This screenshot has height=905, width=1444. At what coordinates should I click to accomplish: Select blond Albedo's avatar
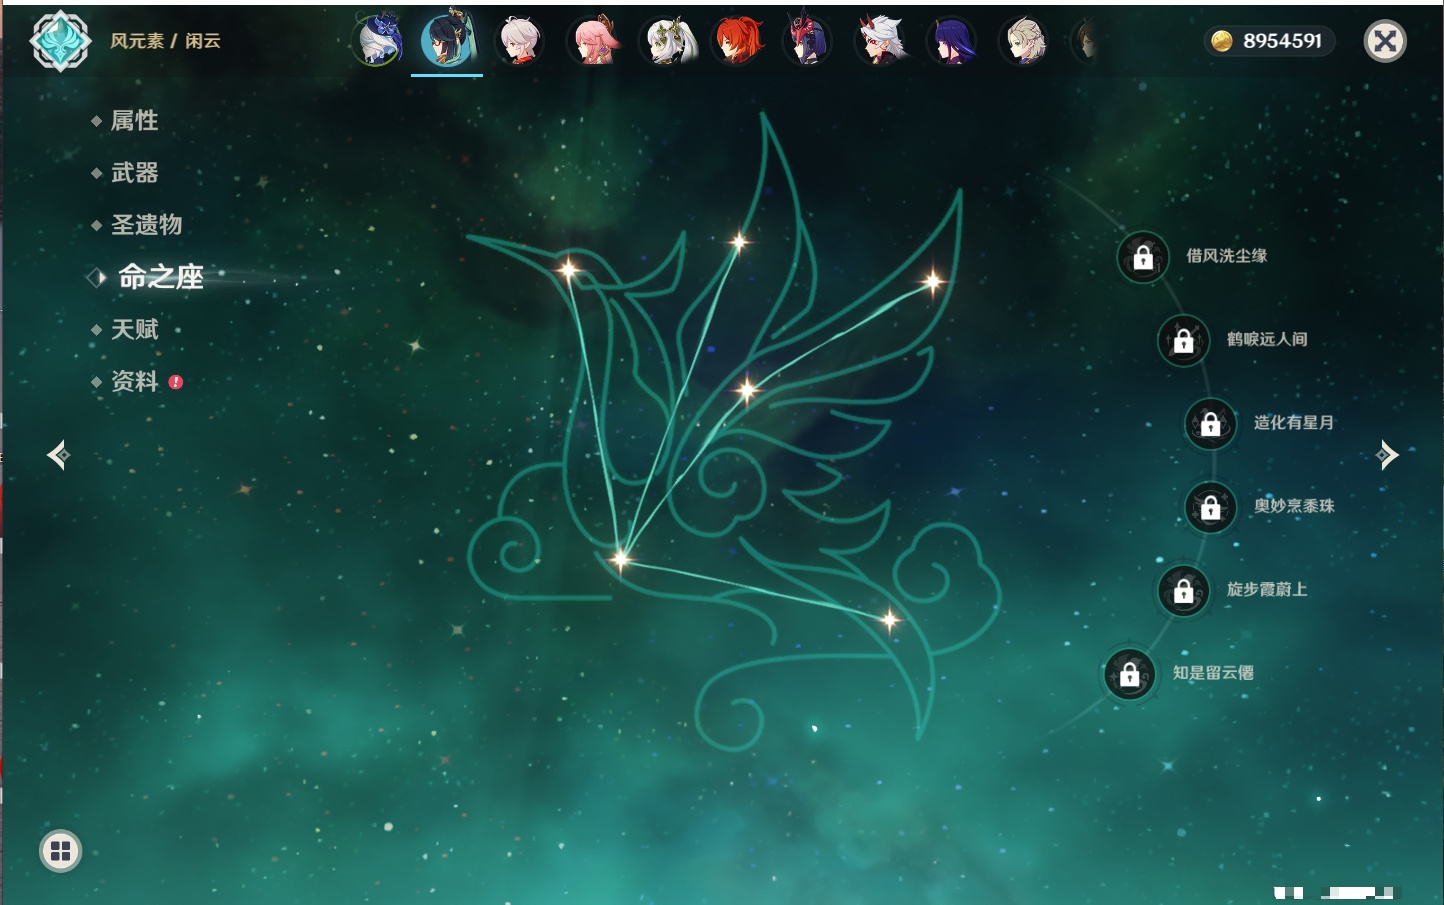coord(1024,41)
